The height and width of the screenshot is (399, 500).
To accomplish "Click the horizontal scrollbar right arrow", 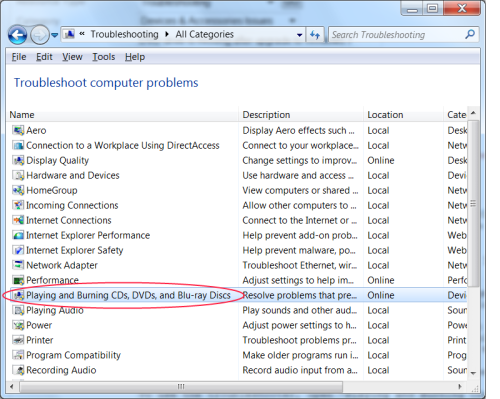I will click(x=460, y=387).
